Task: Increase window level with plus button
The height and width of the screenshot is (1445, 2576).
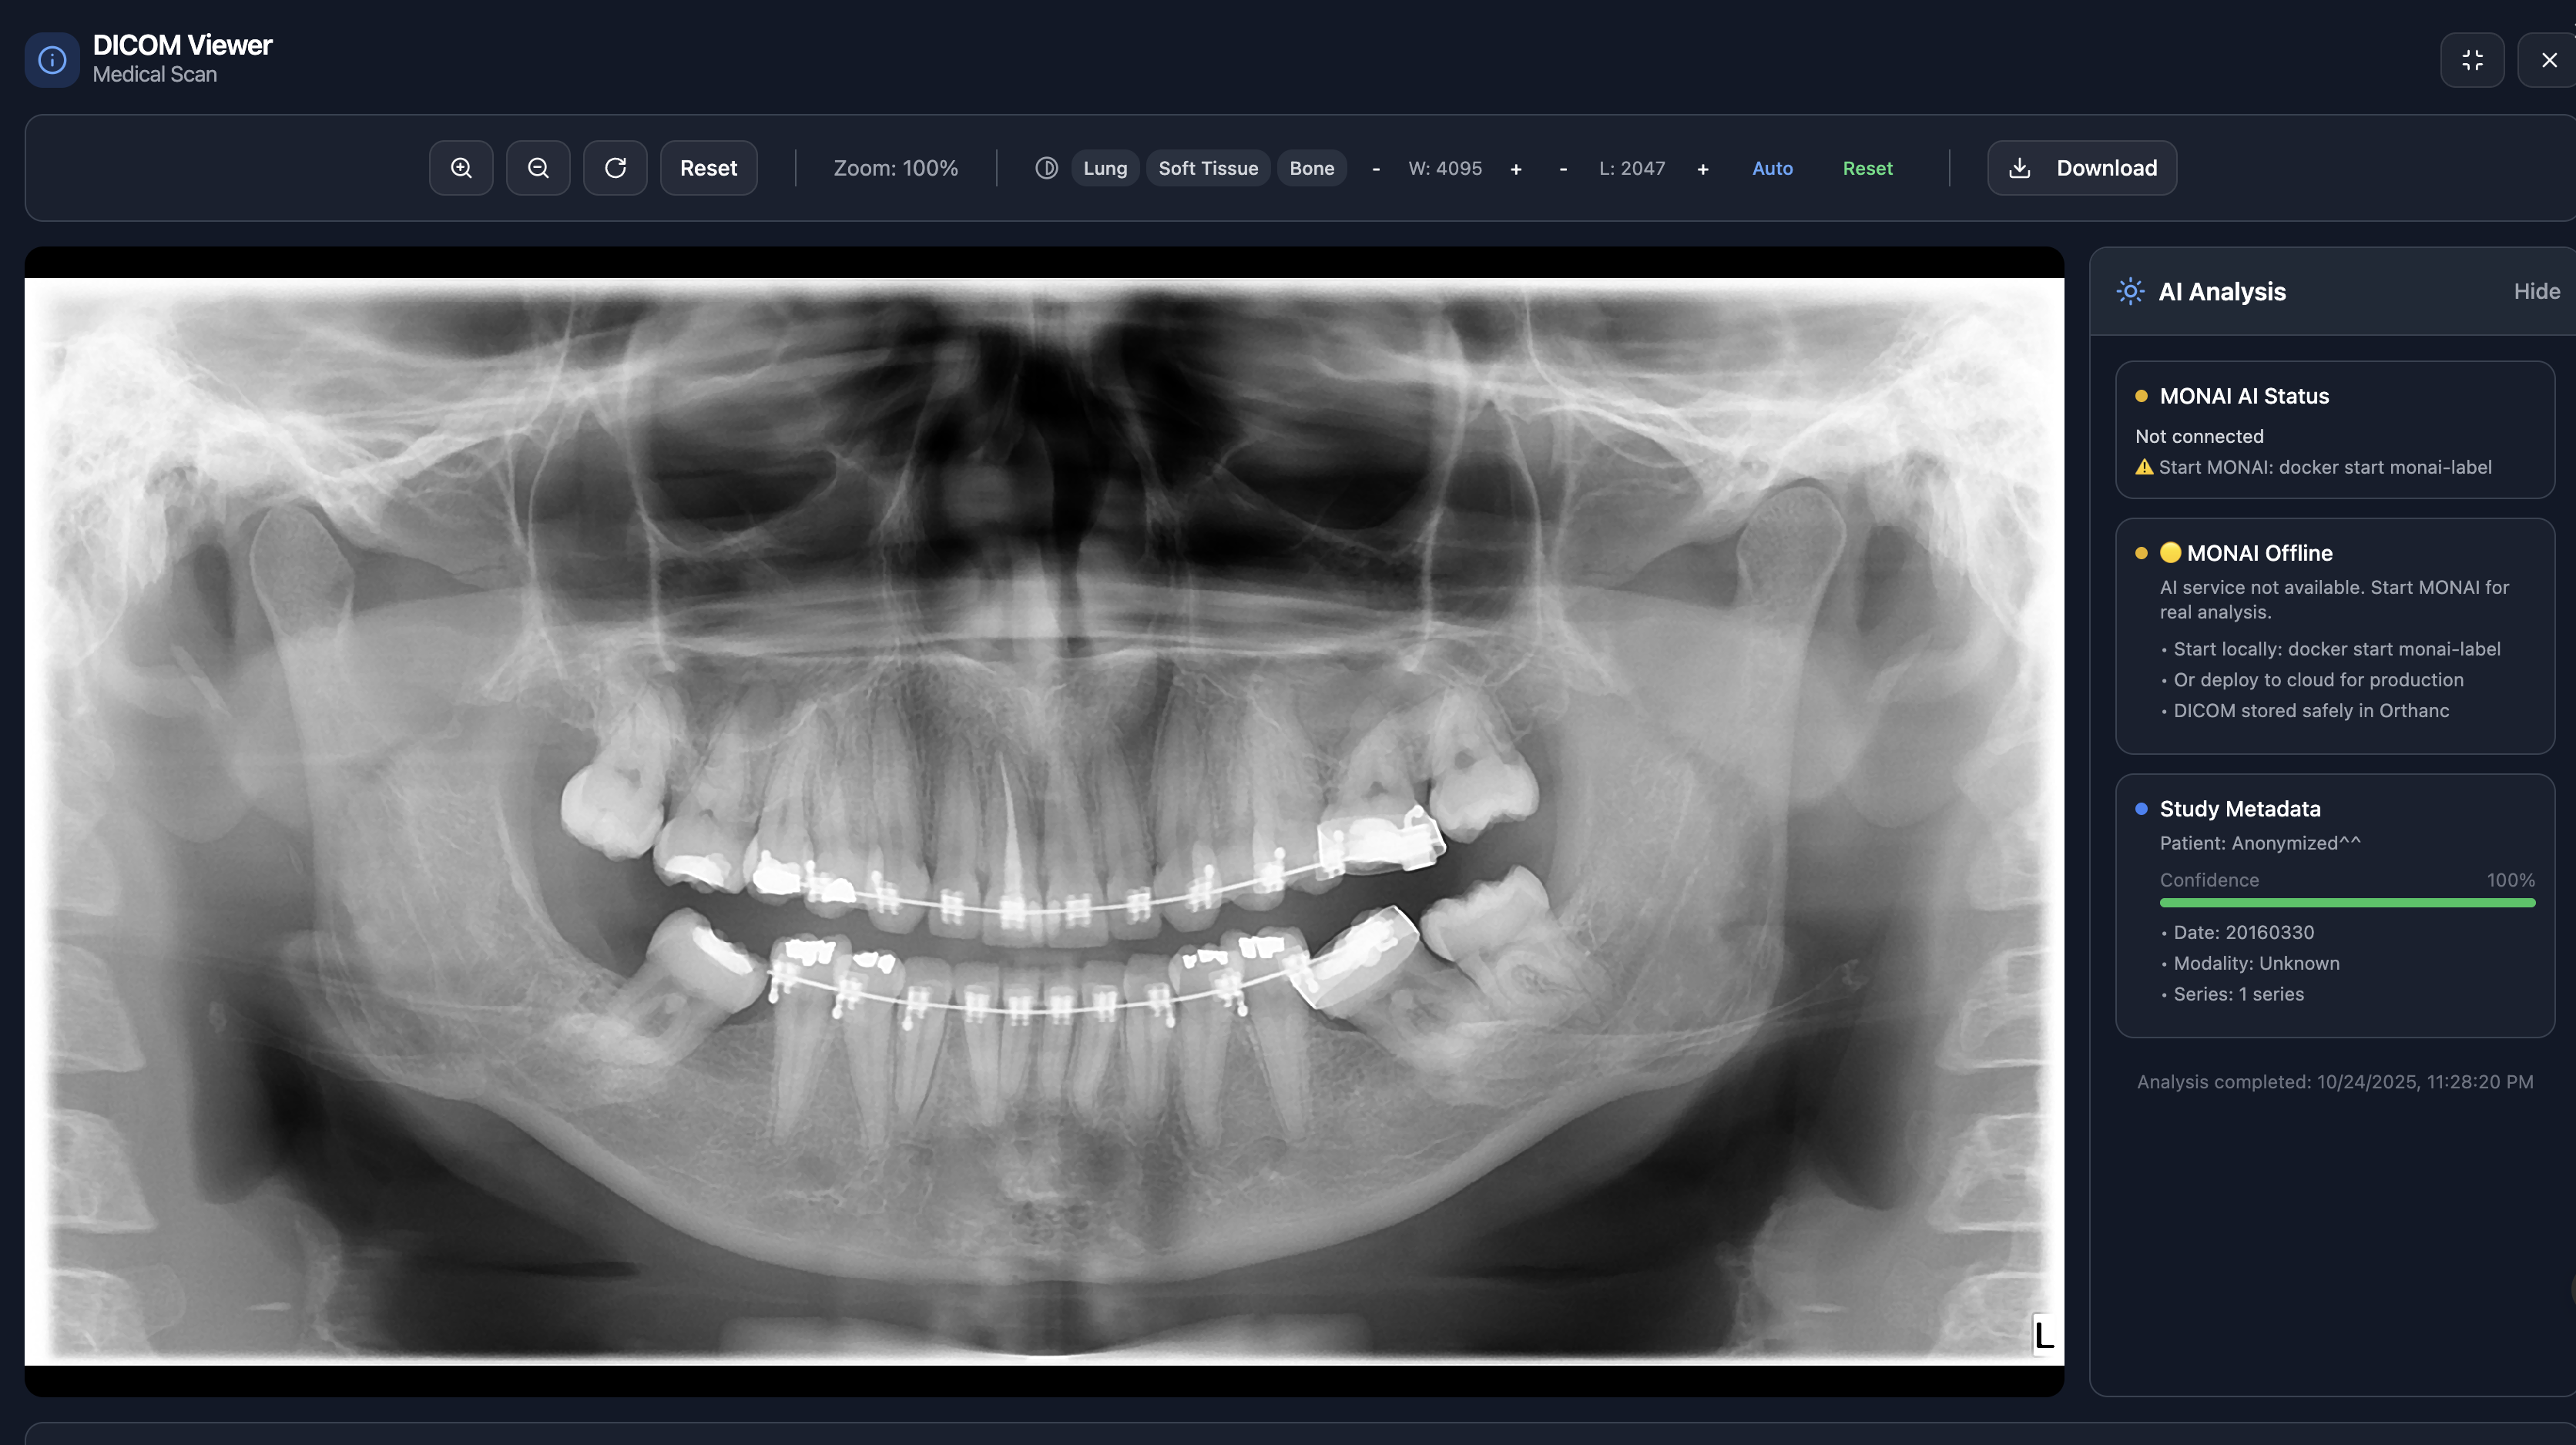Action: (1703, 169)
